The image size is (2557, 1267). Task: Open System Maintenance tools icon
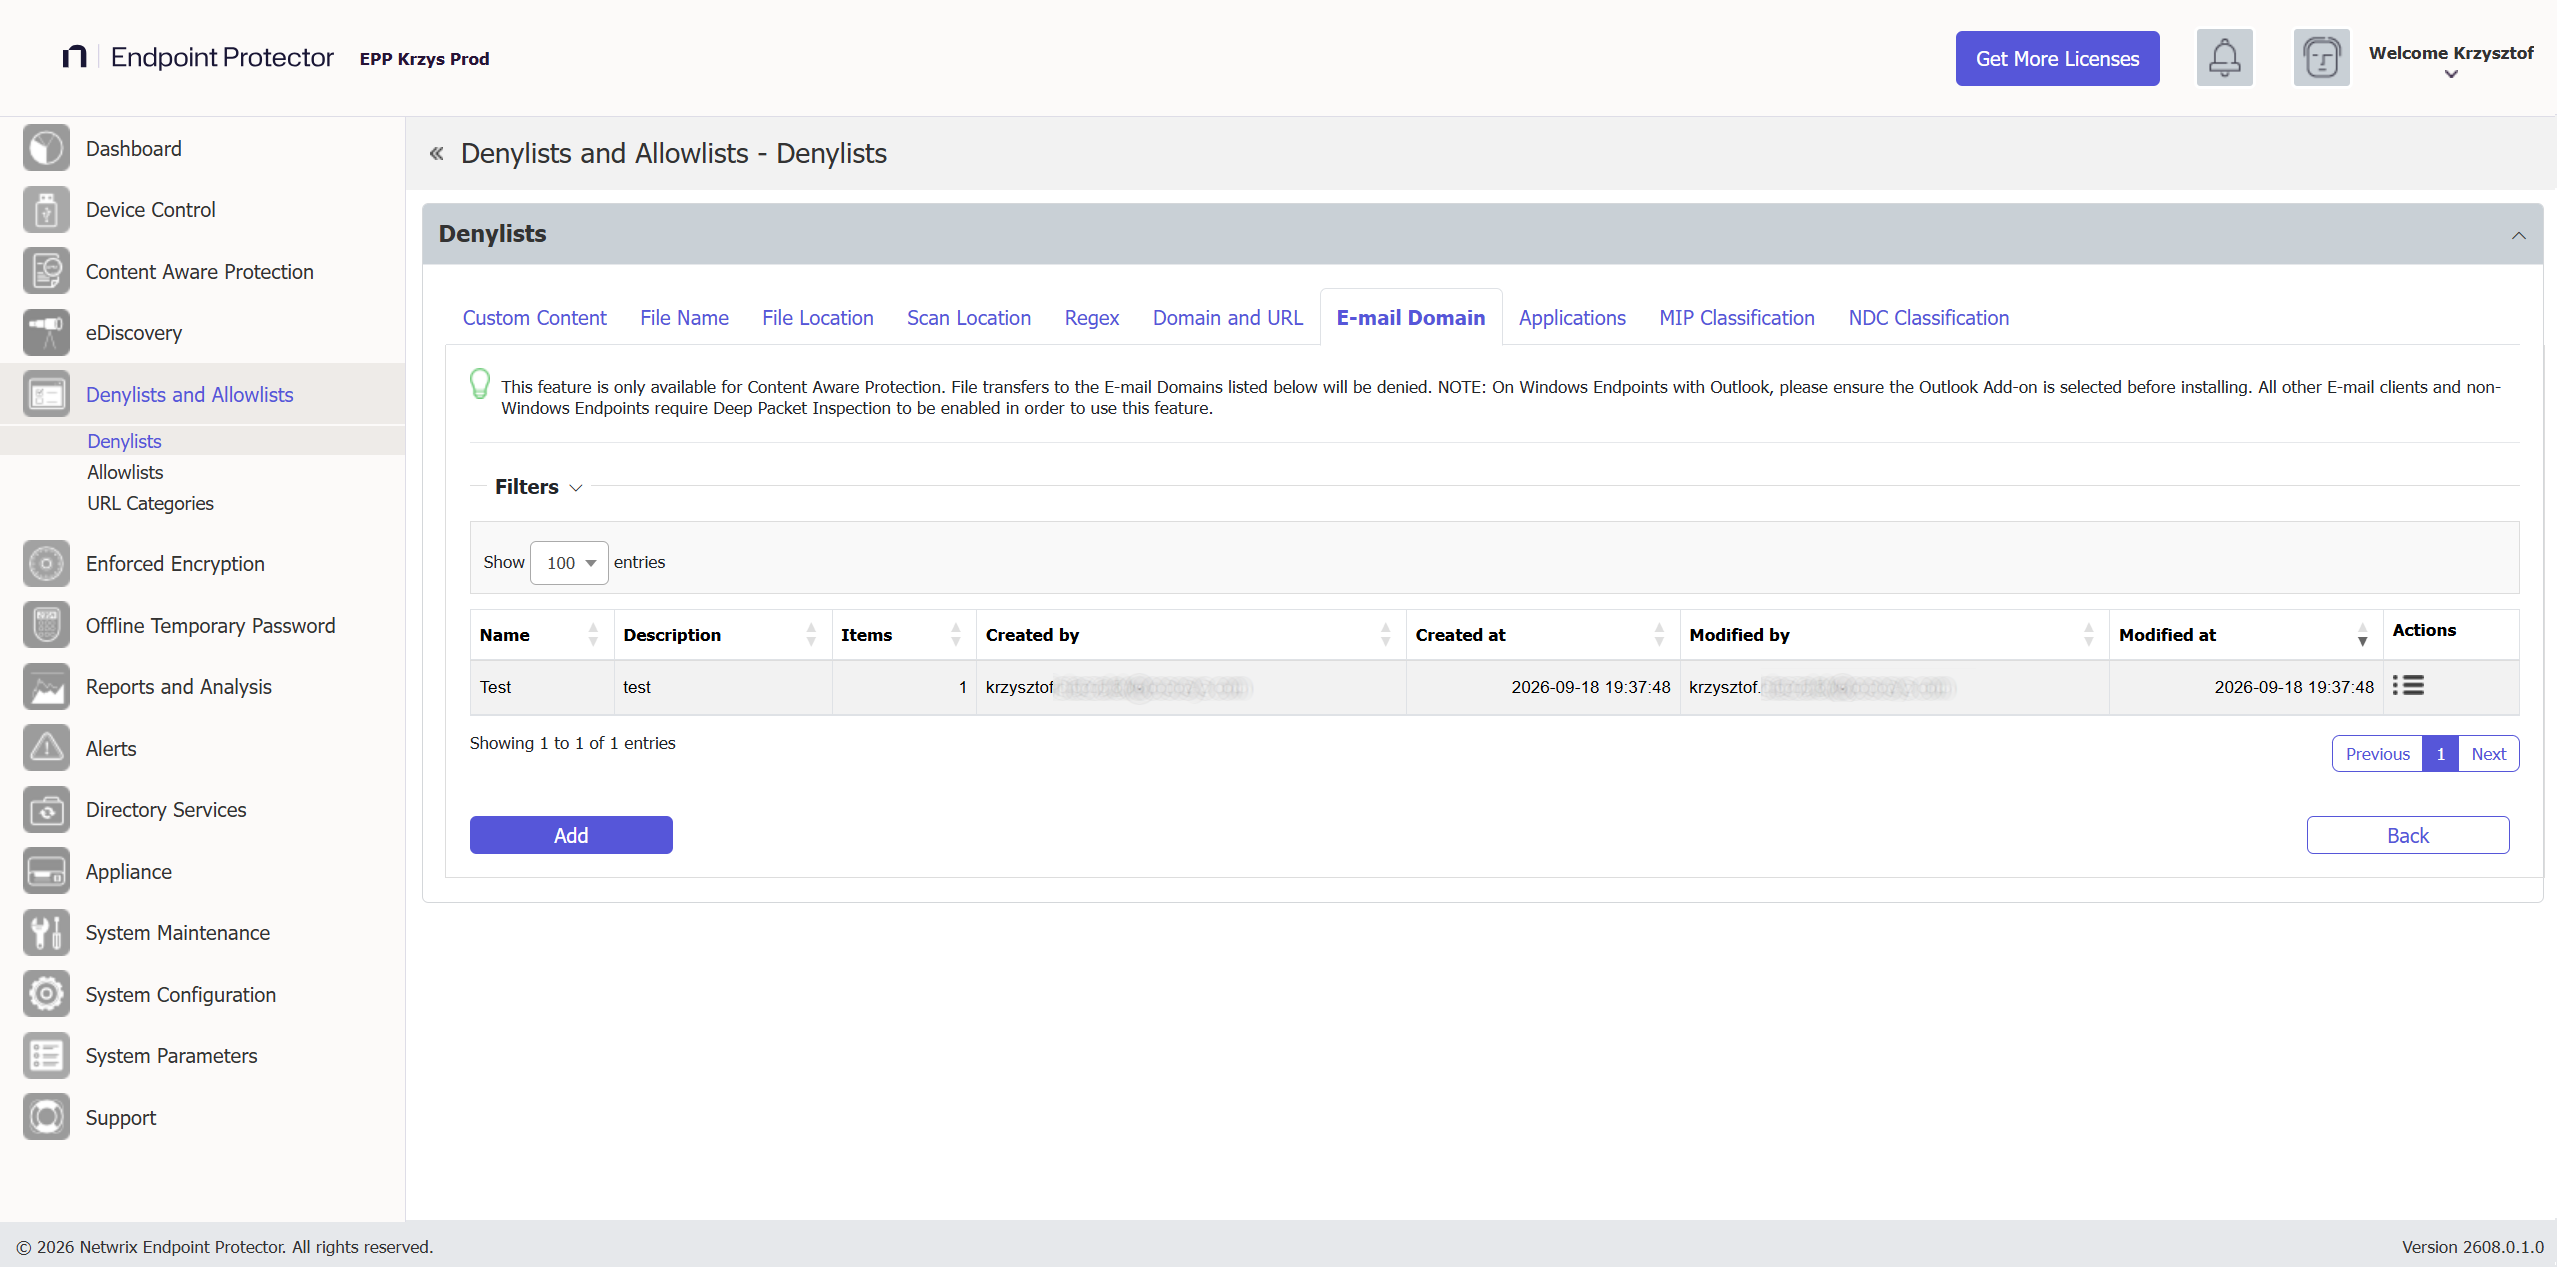[46, 933]
